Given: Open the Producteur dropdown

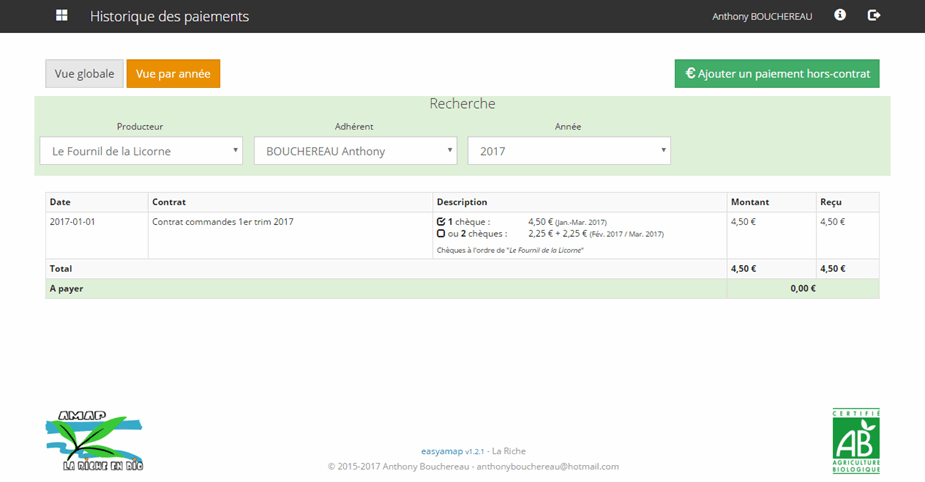Looking at the screenshot, I should (141, 151).
